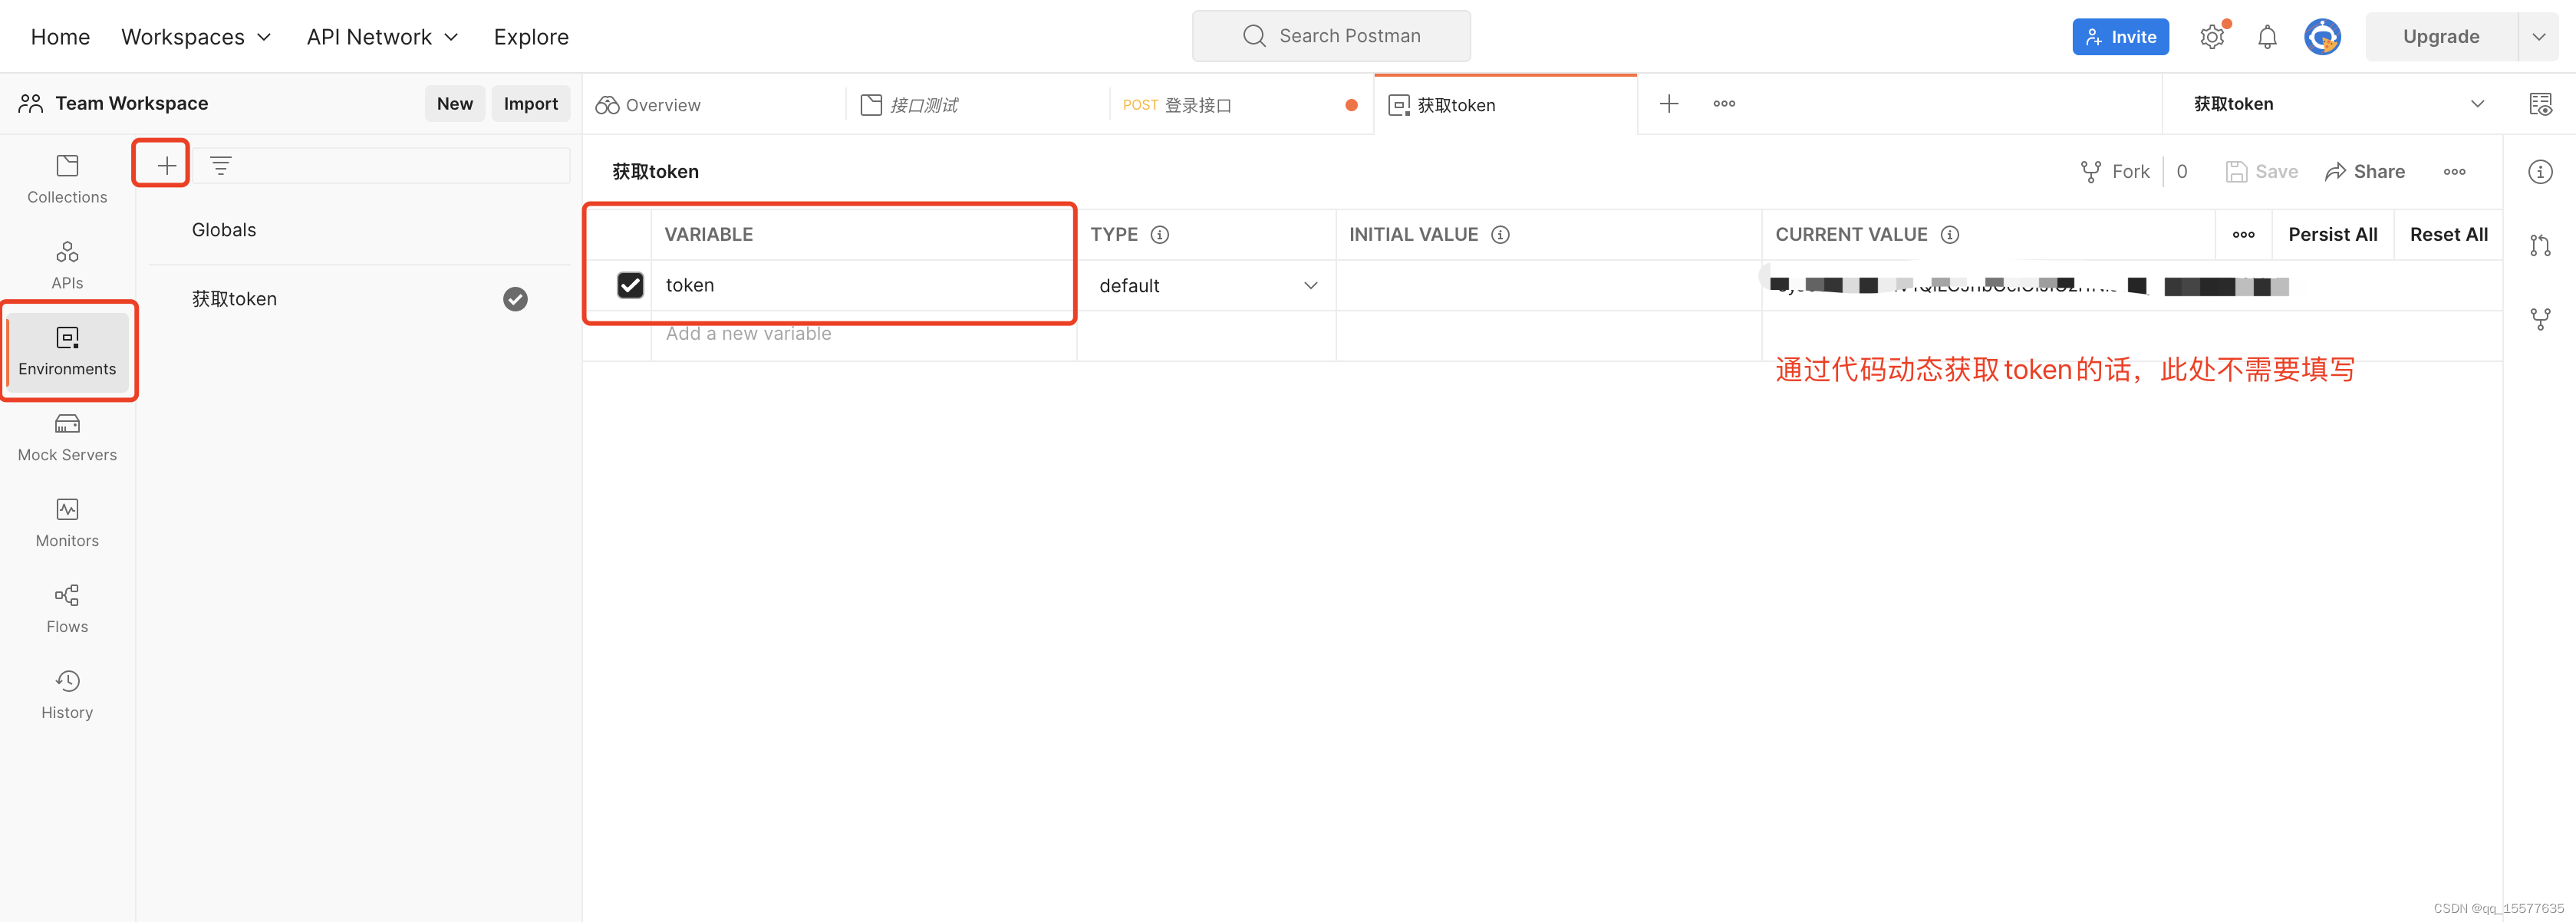
Task: Open the API Network dropdown
Action: 382,36
